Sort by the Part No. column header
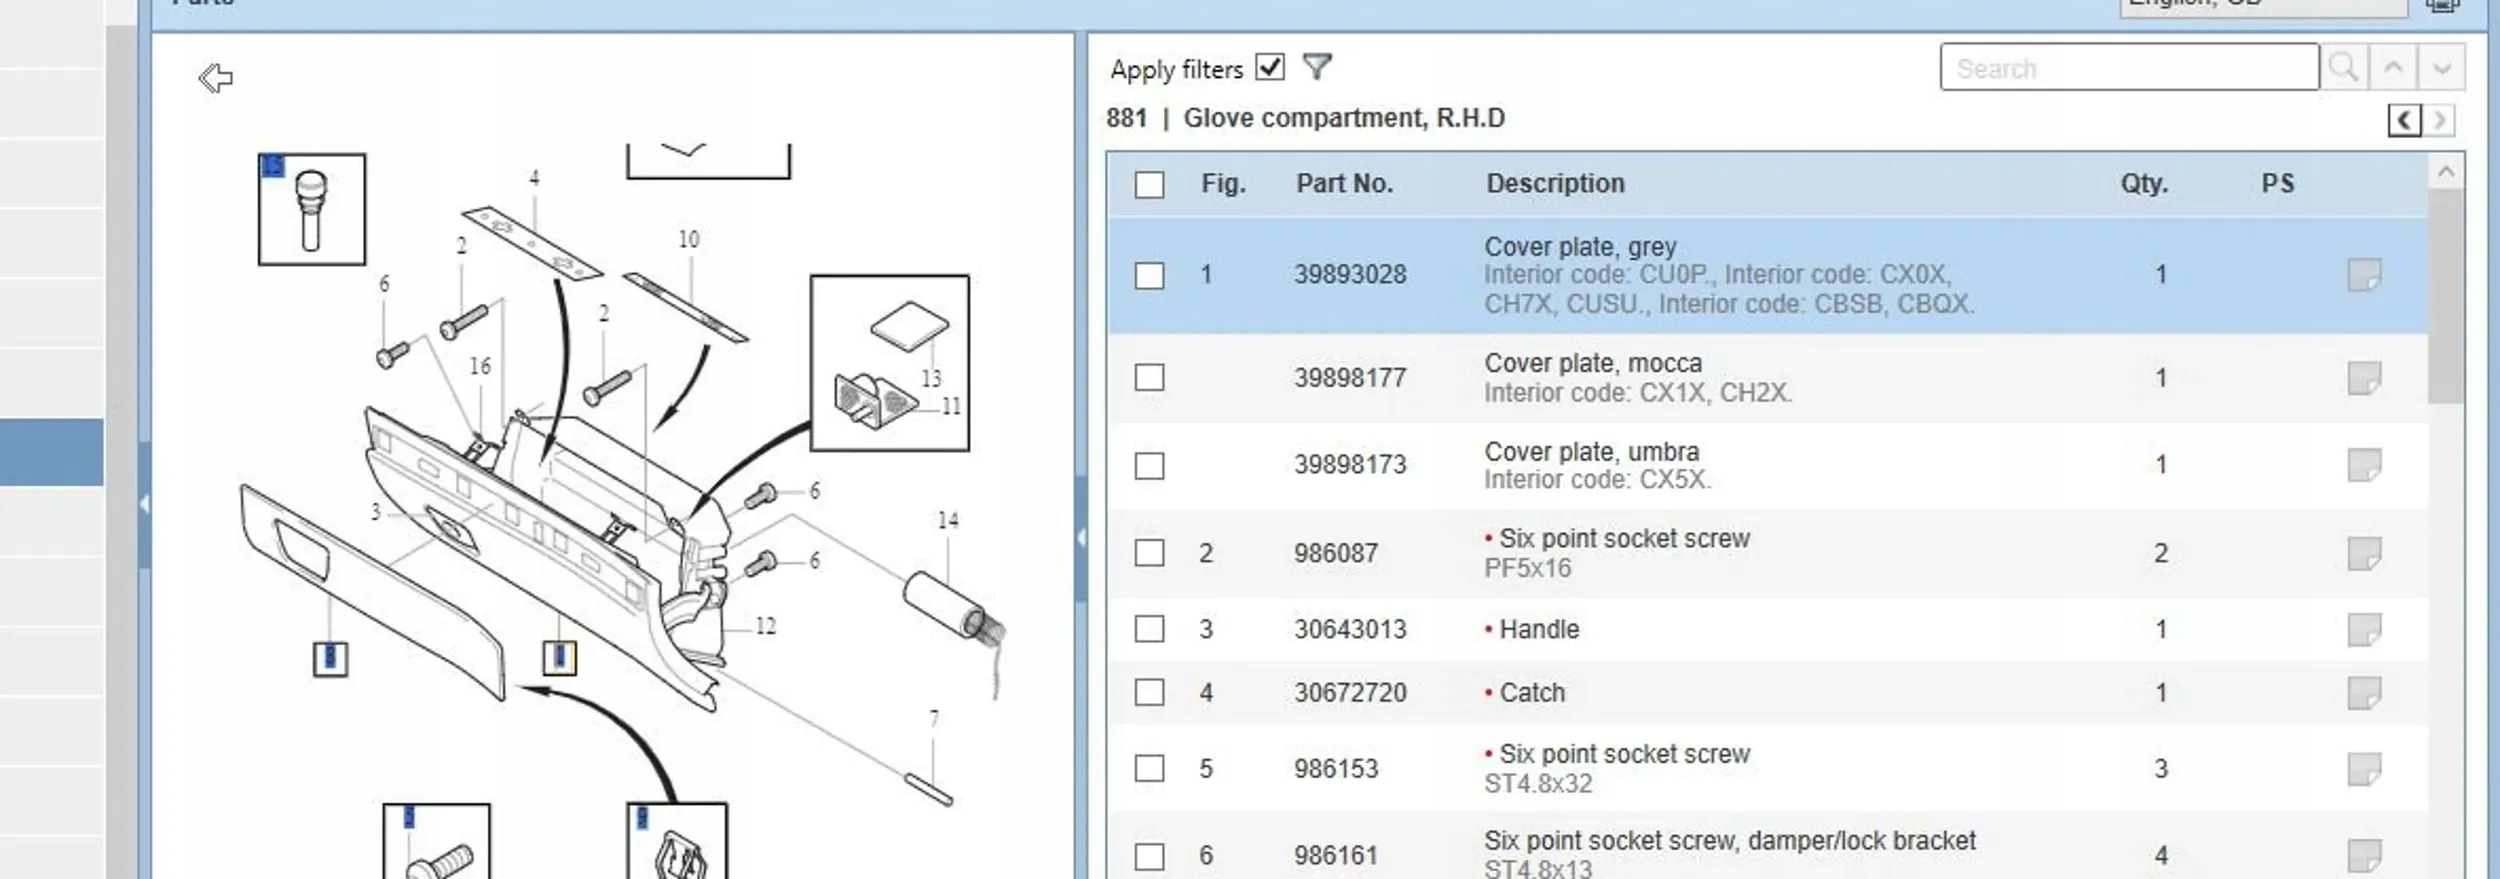2500x879 pixels. click(x=1345, y=184)
